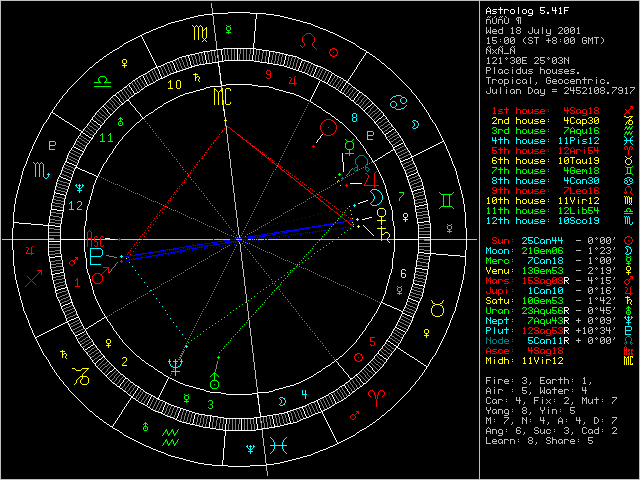Select the time '15:00 (ST +8:00 GMT)'
Screen dimensions: 640x480
pyautogui.click(x=545, y=41)
